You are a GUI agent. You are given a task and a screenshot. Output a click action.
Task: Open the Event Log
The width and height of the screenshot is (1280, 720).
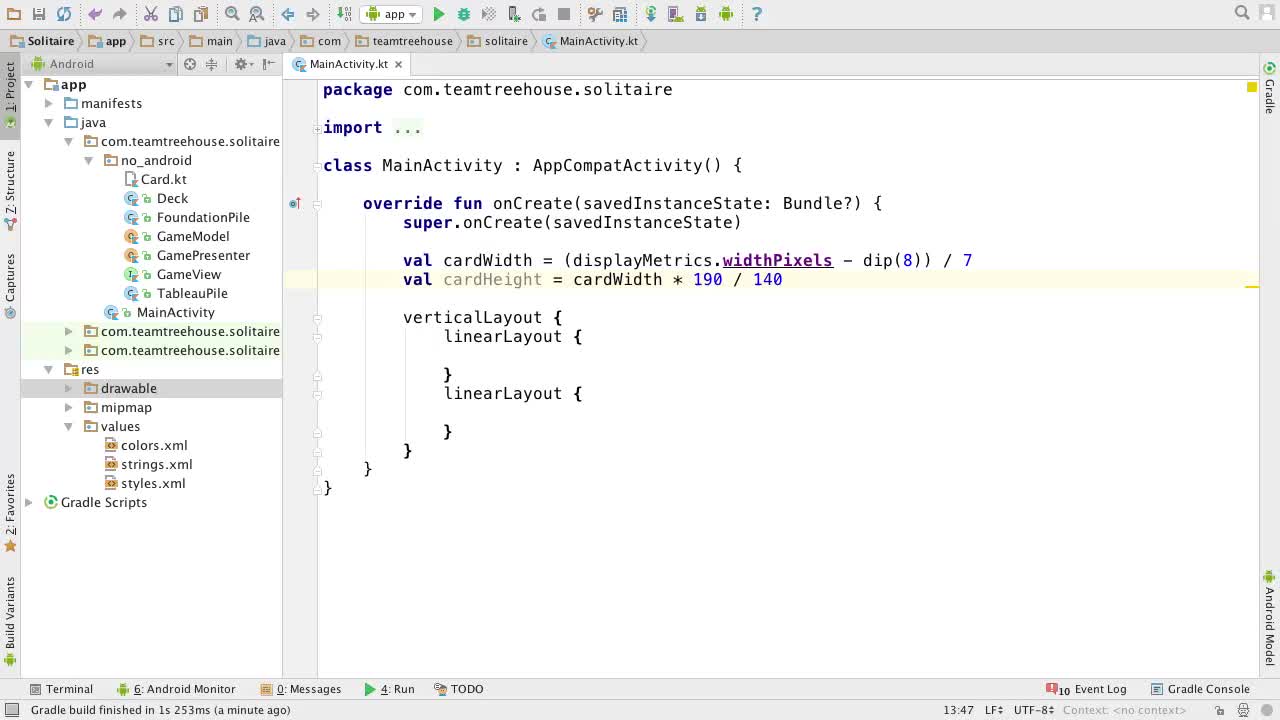pos(1086,689)
